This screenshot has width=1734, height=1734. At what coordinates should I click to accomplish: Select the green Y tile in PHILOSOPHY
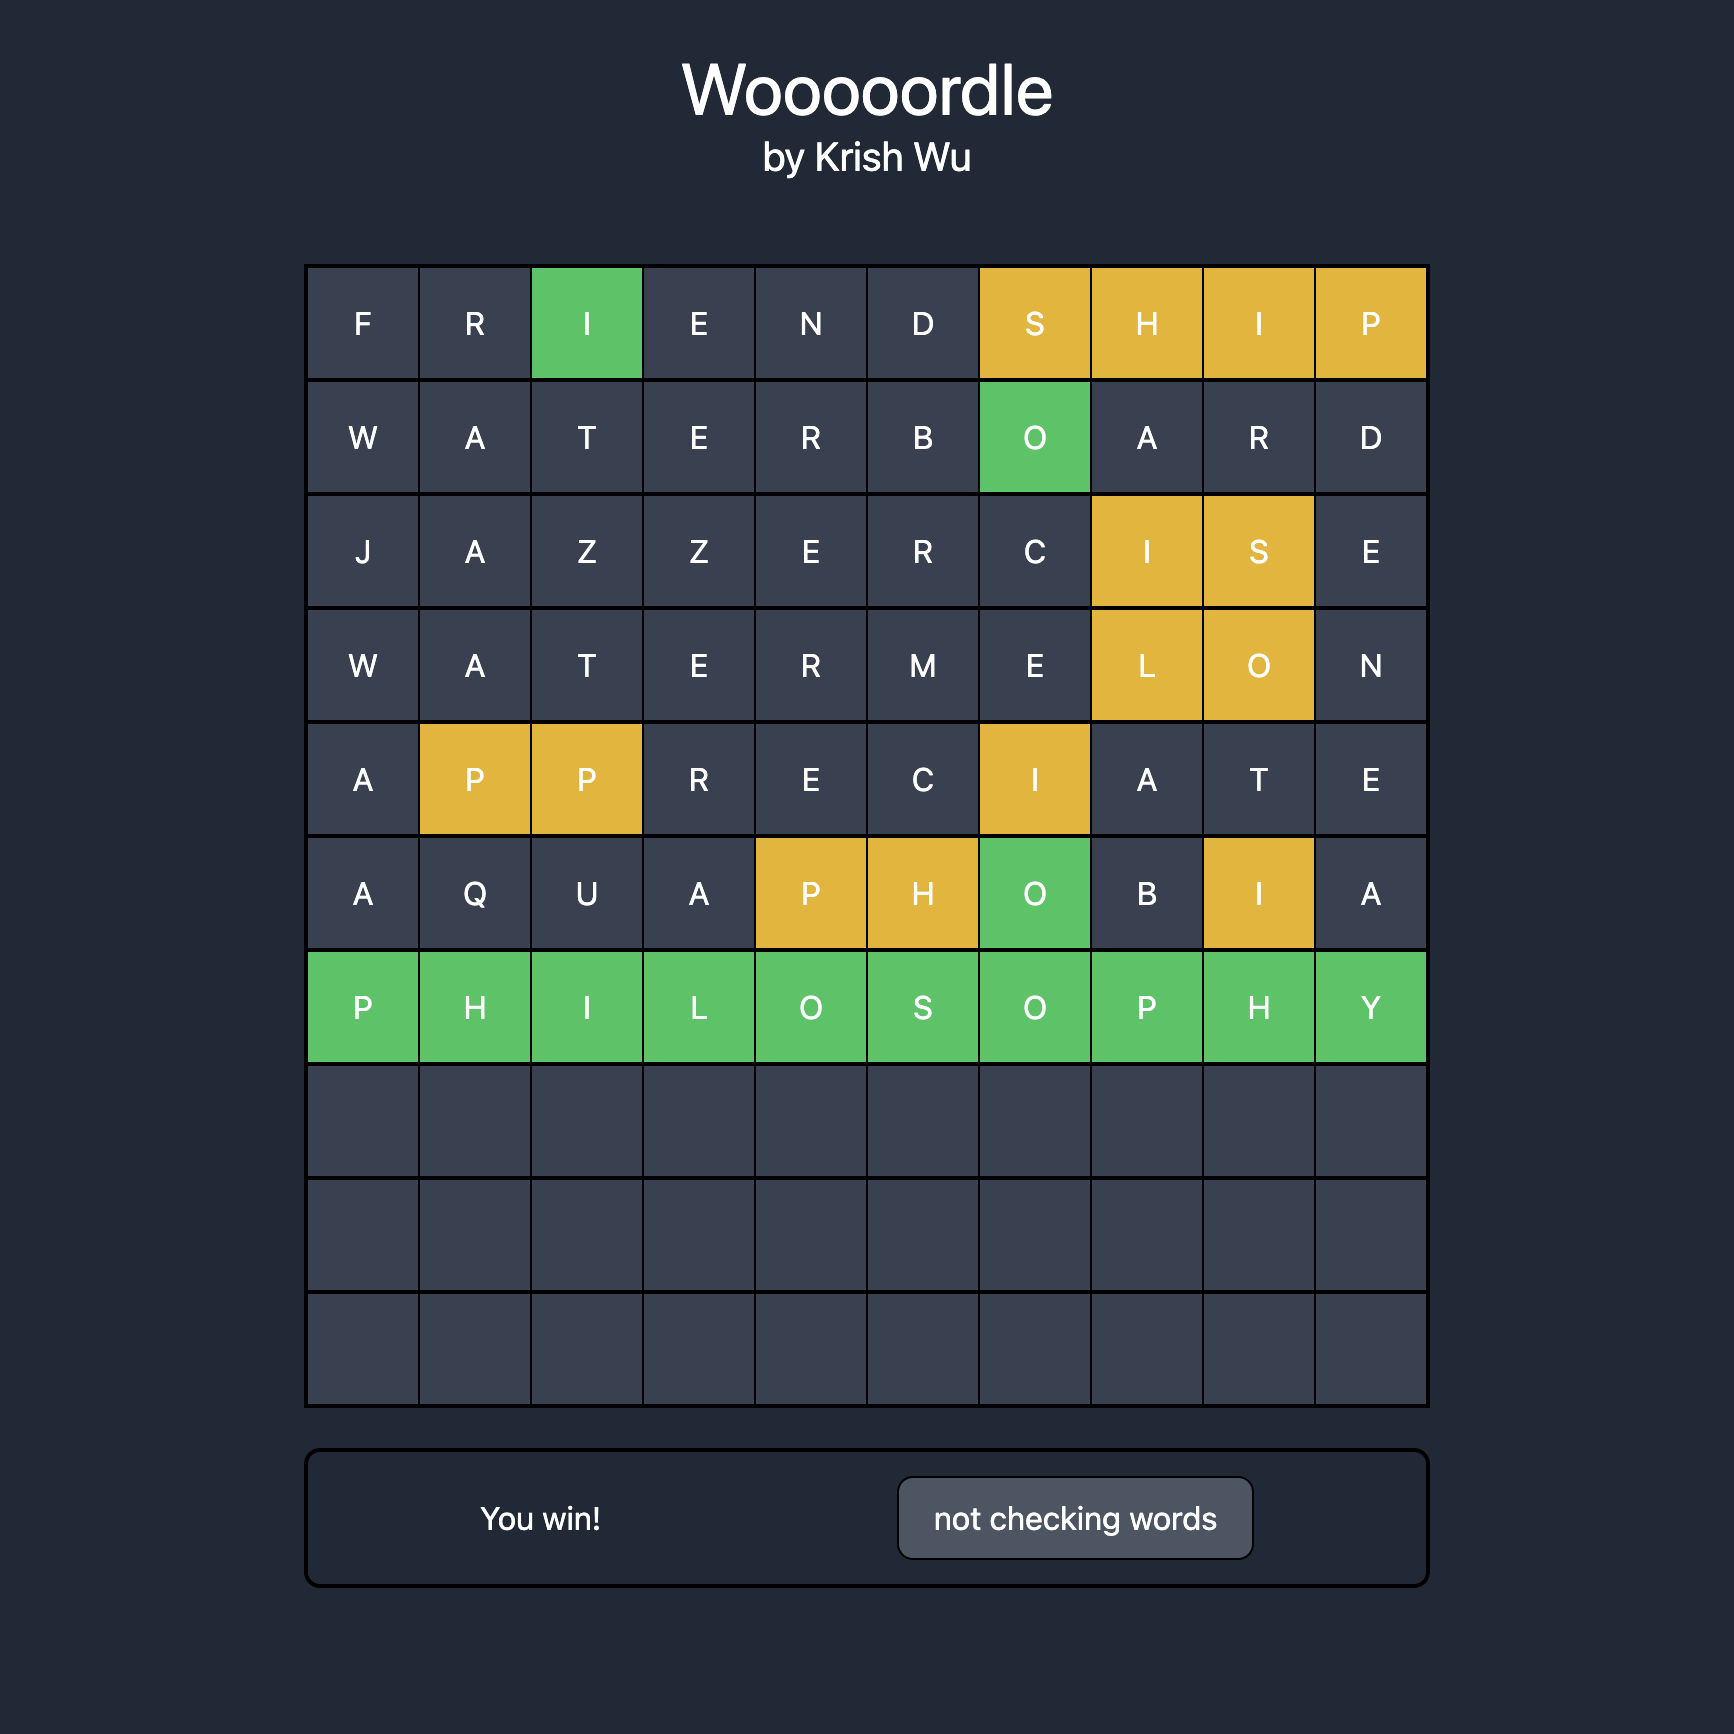point(1371,1007)
